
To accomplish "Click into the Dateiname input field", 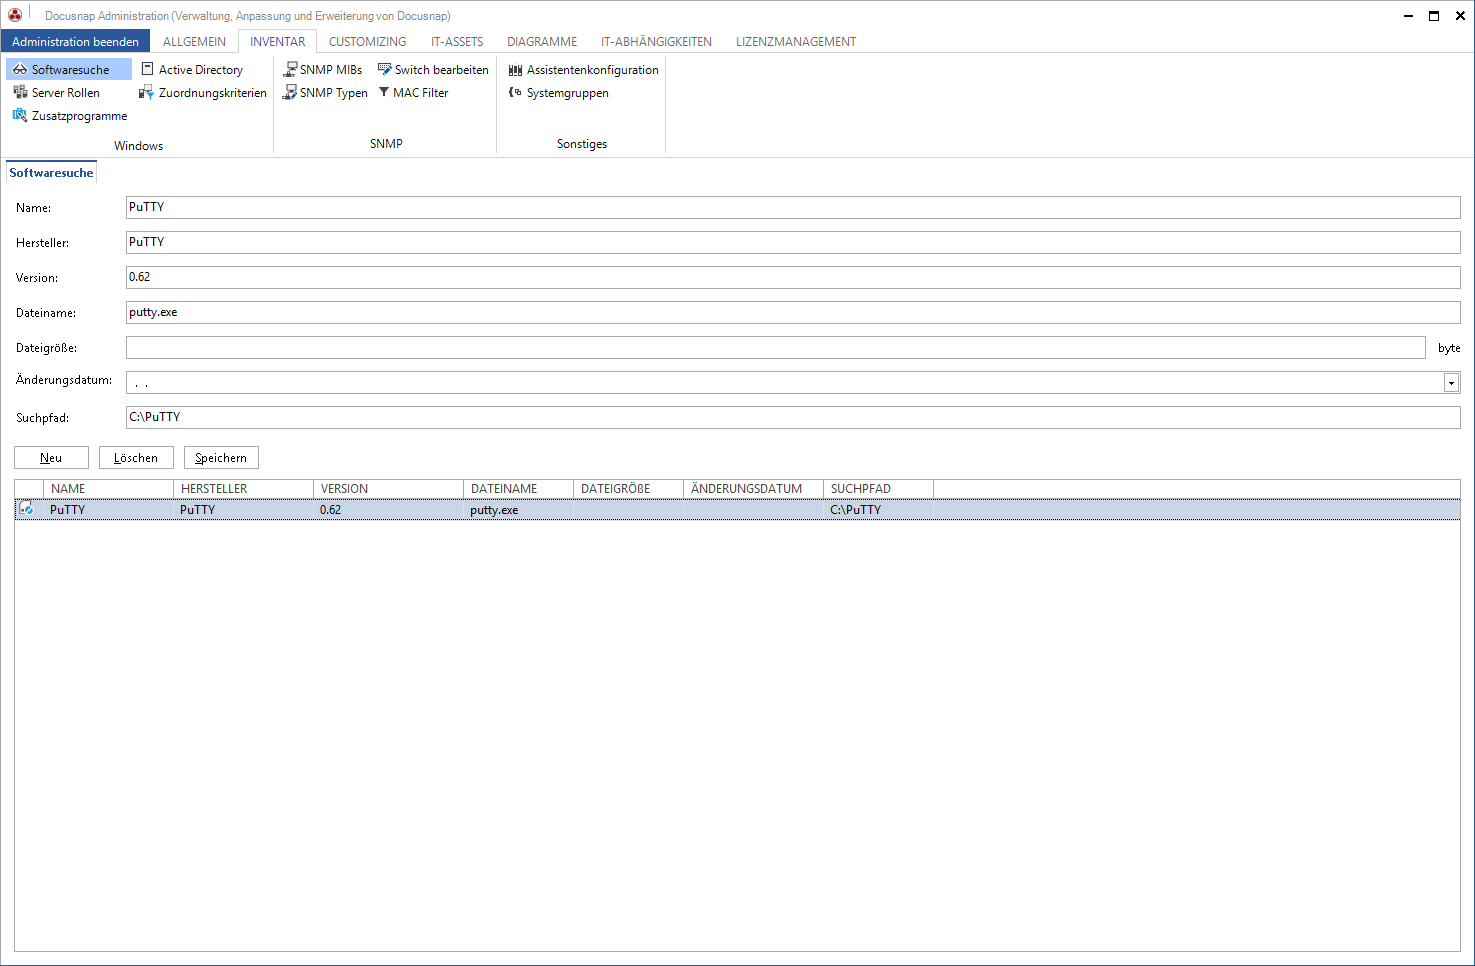I will coord(793,312).
